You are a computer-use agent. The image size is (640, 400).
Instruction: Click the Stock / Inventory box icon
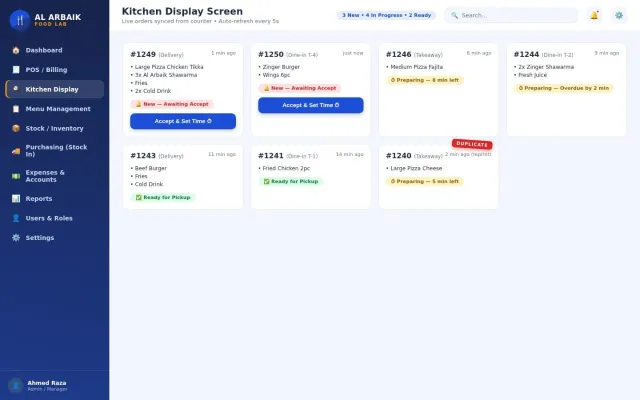point(16,128)
